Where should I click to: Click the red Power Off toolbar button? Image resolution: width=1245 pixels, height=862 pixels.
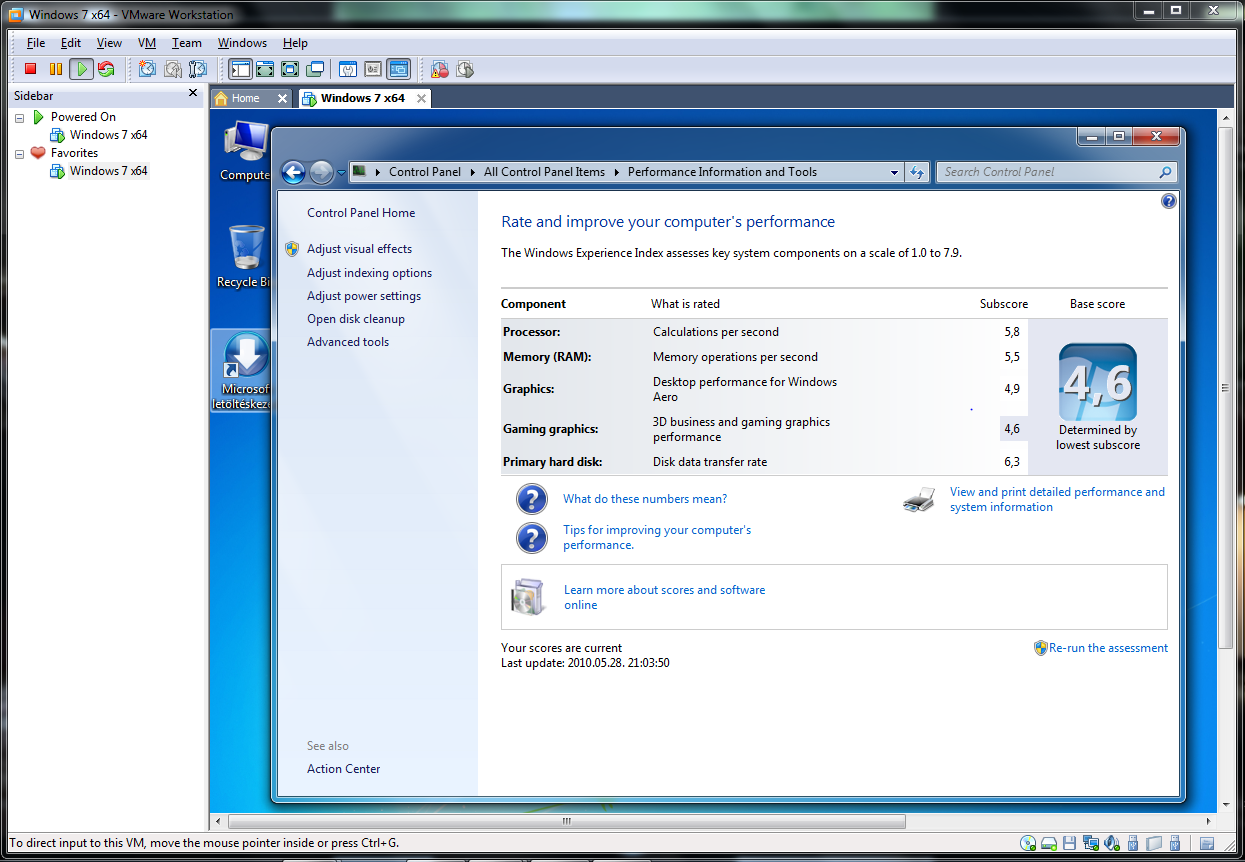[x=31, y=69]
